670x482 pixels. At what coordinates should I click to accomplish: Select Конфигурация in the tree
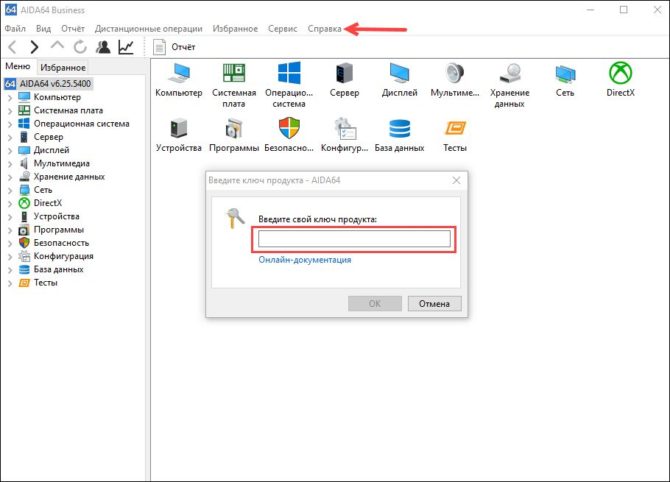tap(63, 256)
